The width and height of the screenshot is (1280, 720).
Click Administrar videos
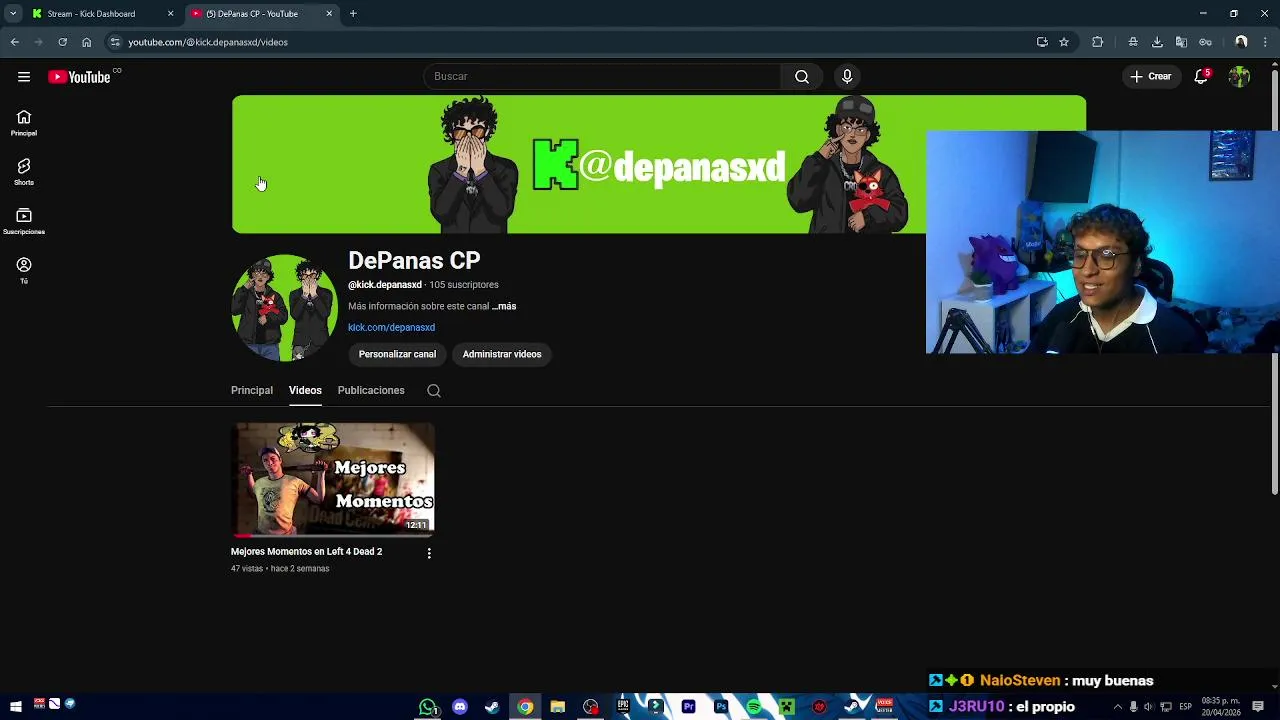coord(502,355)
